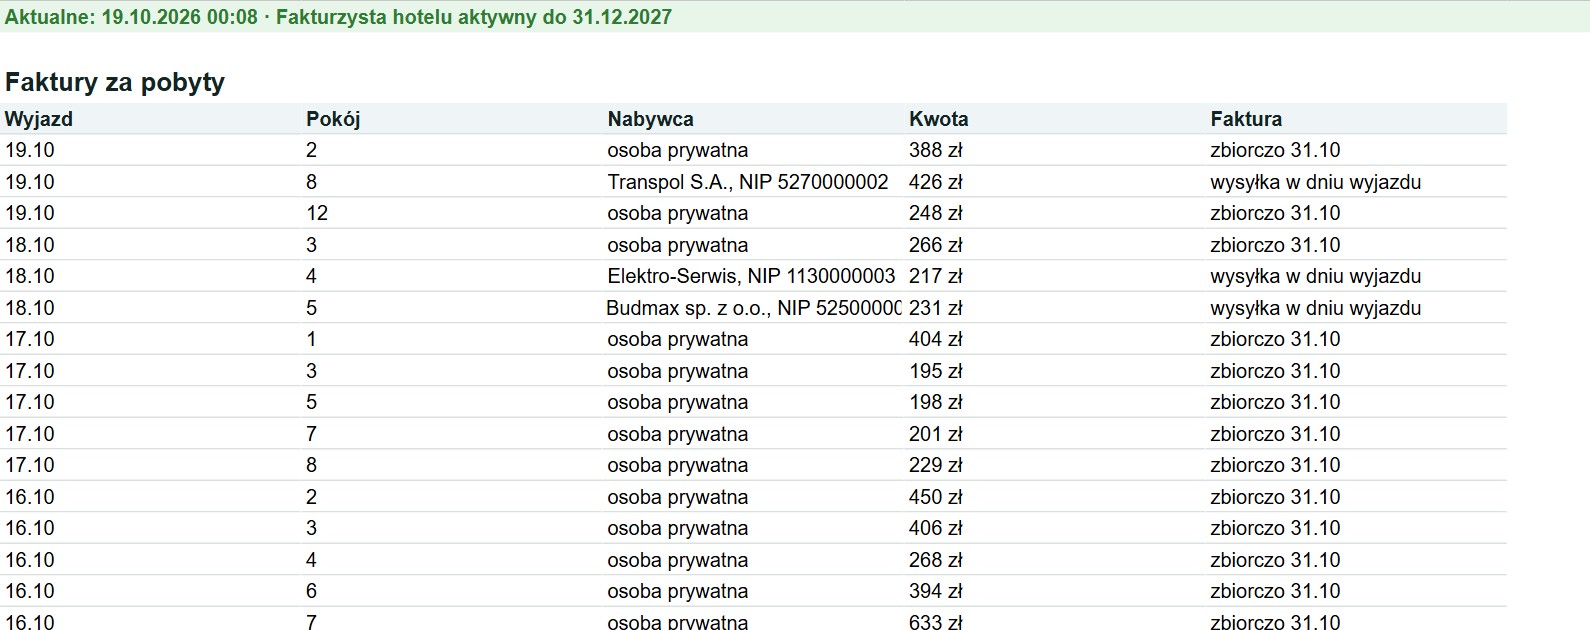This screenshot has width=1590, height=630.
Task: Select the amount "394 zł"
Action: pos(936,591)
